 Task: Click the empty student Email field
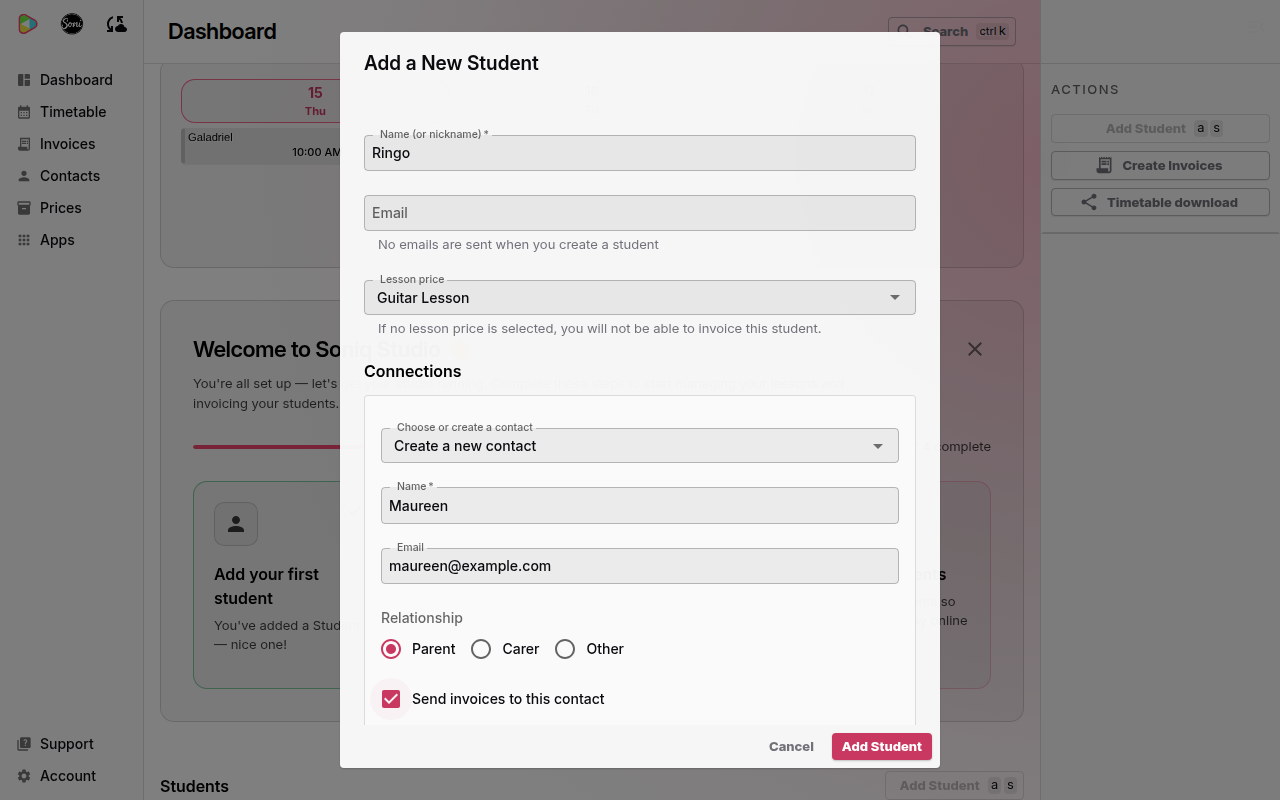tap(640, 213)
